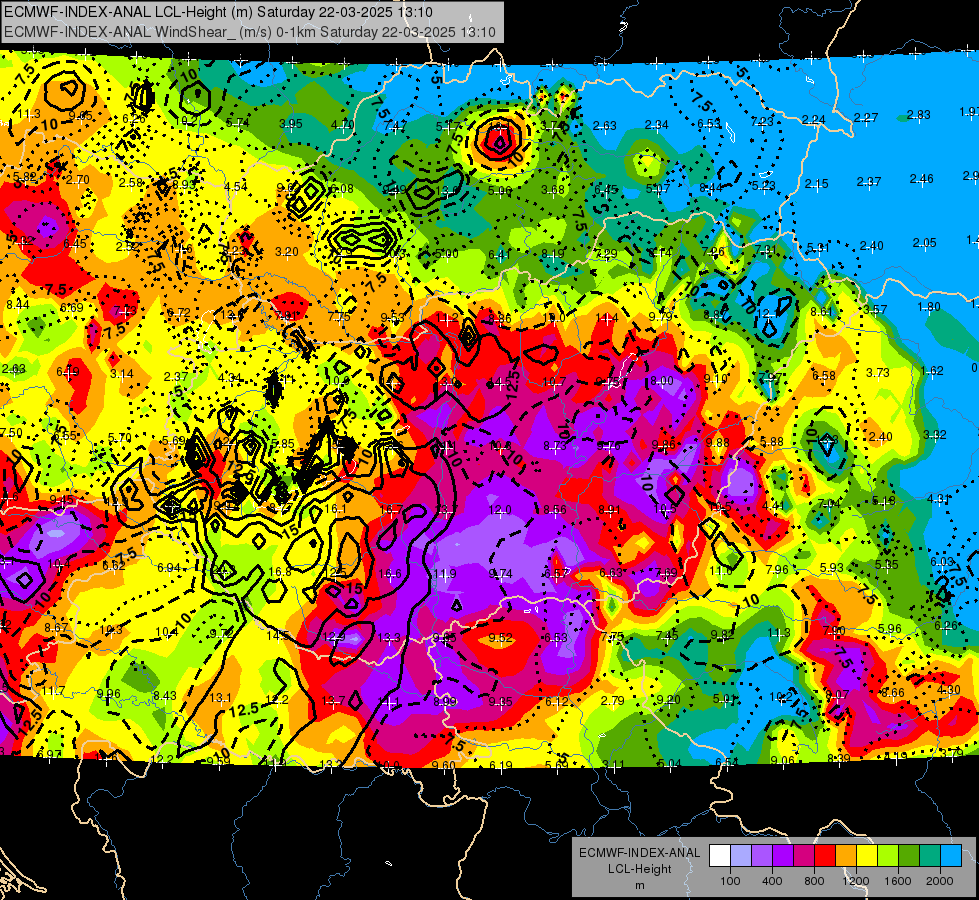This screenshot has width=979, height=900.
Task: Click the wind shear value 9.74
Action: [500, 573]
